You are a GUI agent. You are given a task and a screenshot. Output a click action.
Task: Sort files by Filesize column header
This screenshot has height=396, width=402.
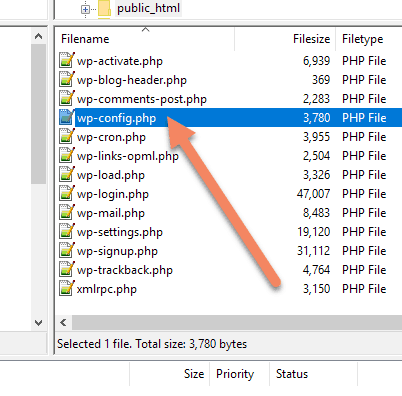311,39
